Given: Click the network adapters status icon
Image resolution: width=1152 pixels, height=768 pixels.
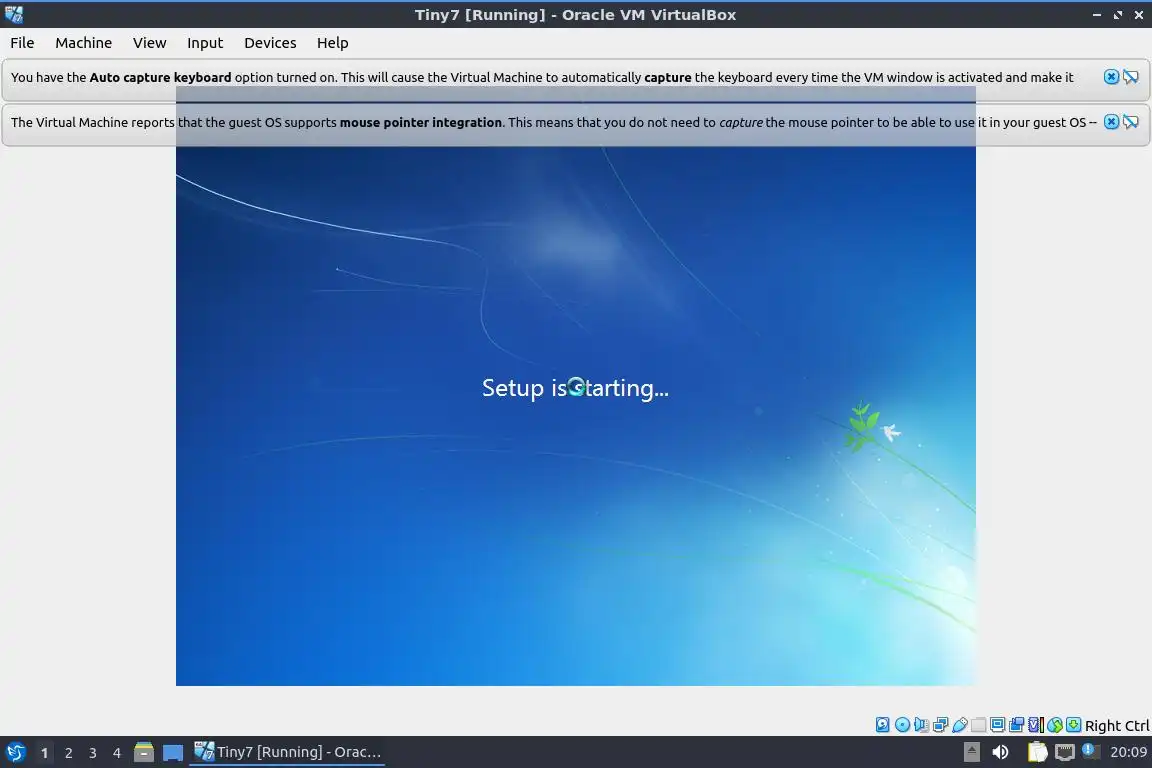Looking at the screenshot, I should point(940,725).
